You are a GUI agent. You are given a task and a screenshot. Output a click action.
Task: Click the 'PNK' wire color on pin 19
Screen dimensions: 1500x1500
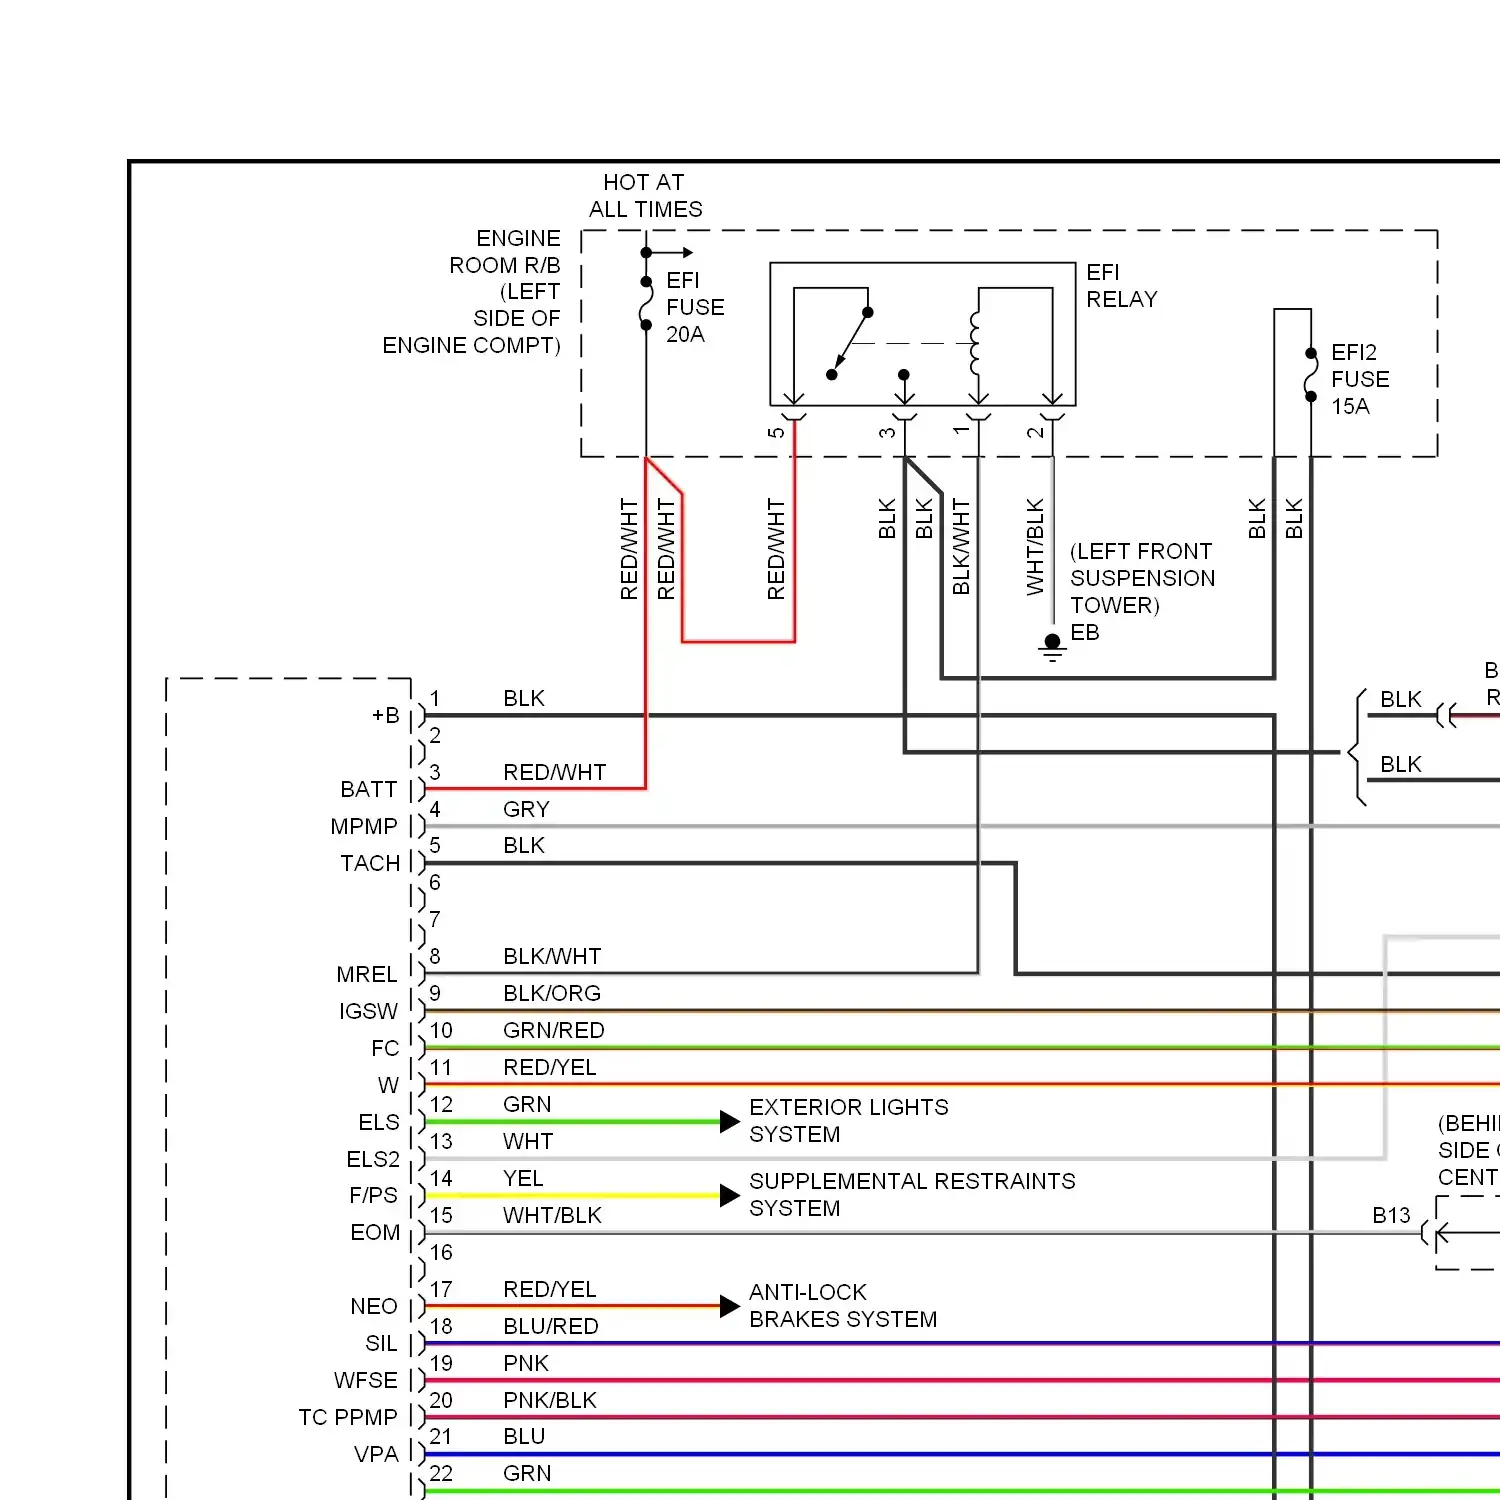tap(526, 1364)
